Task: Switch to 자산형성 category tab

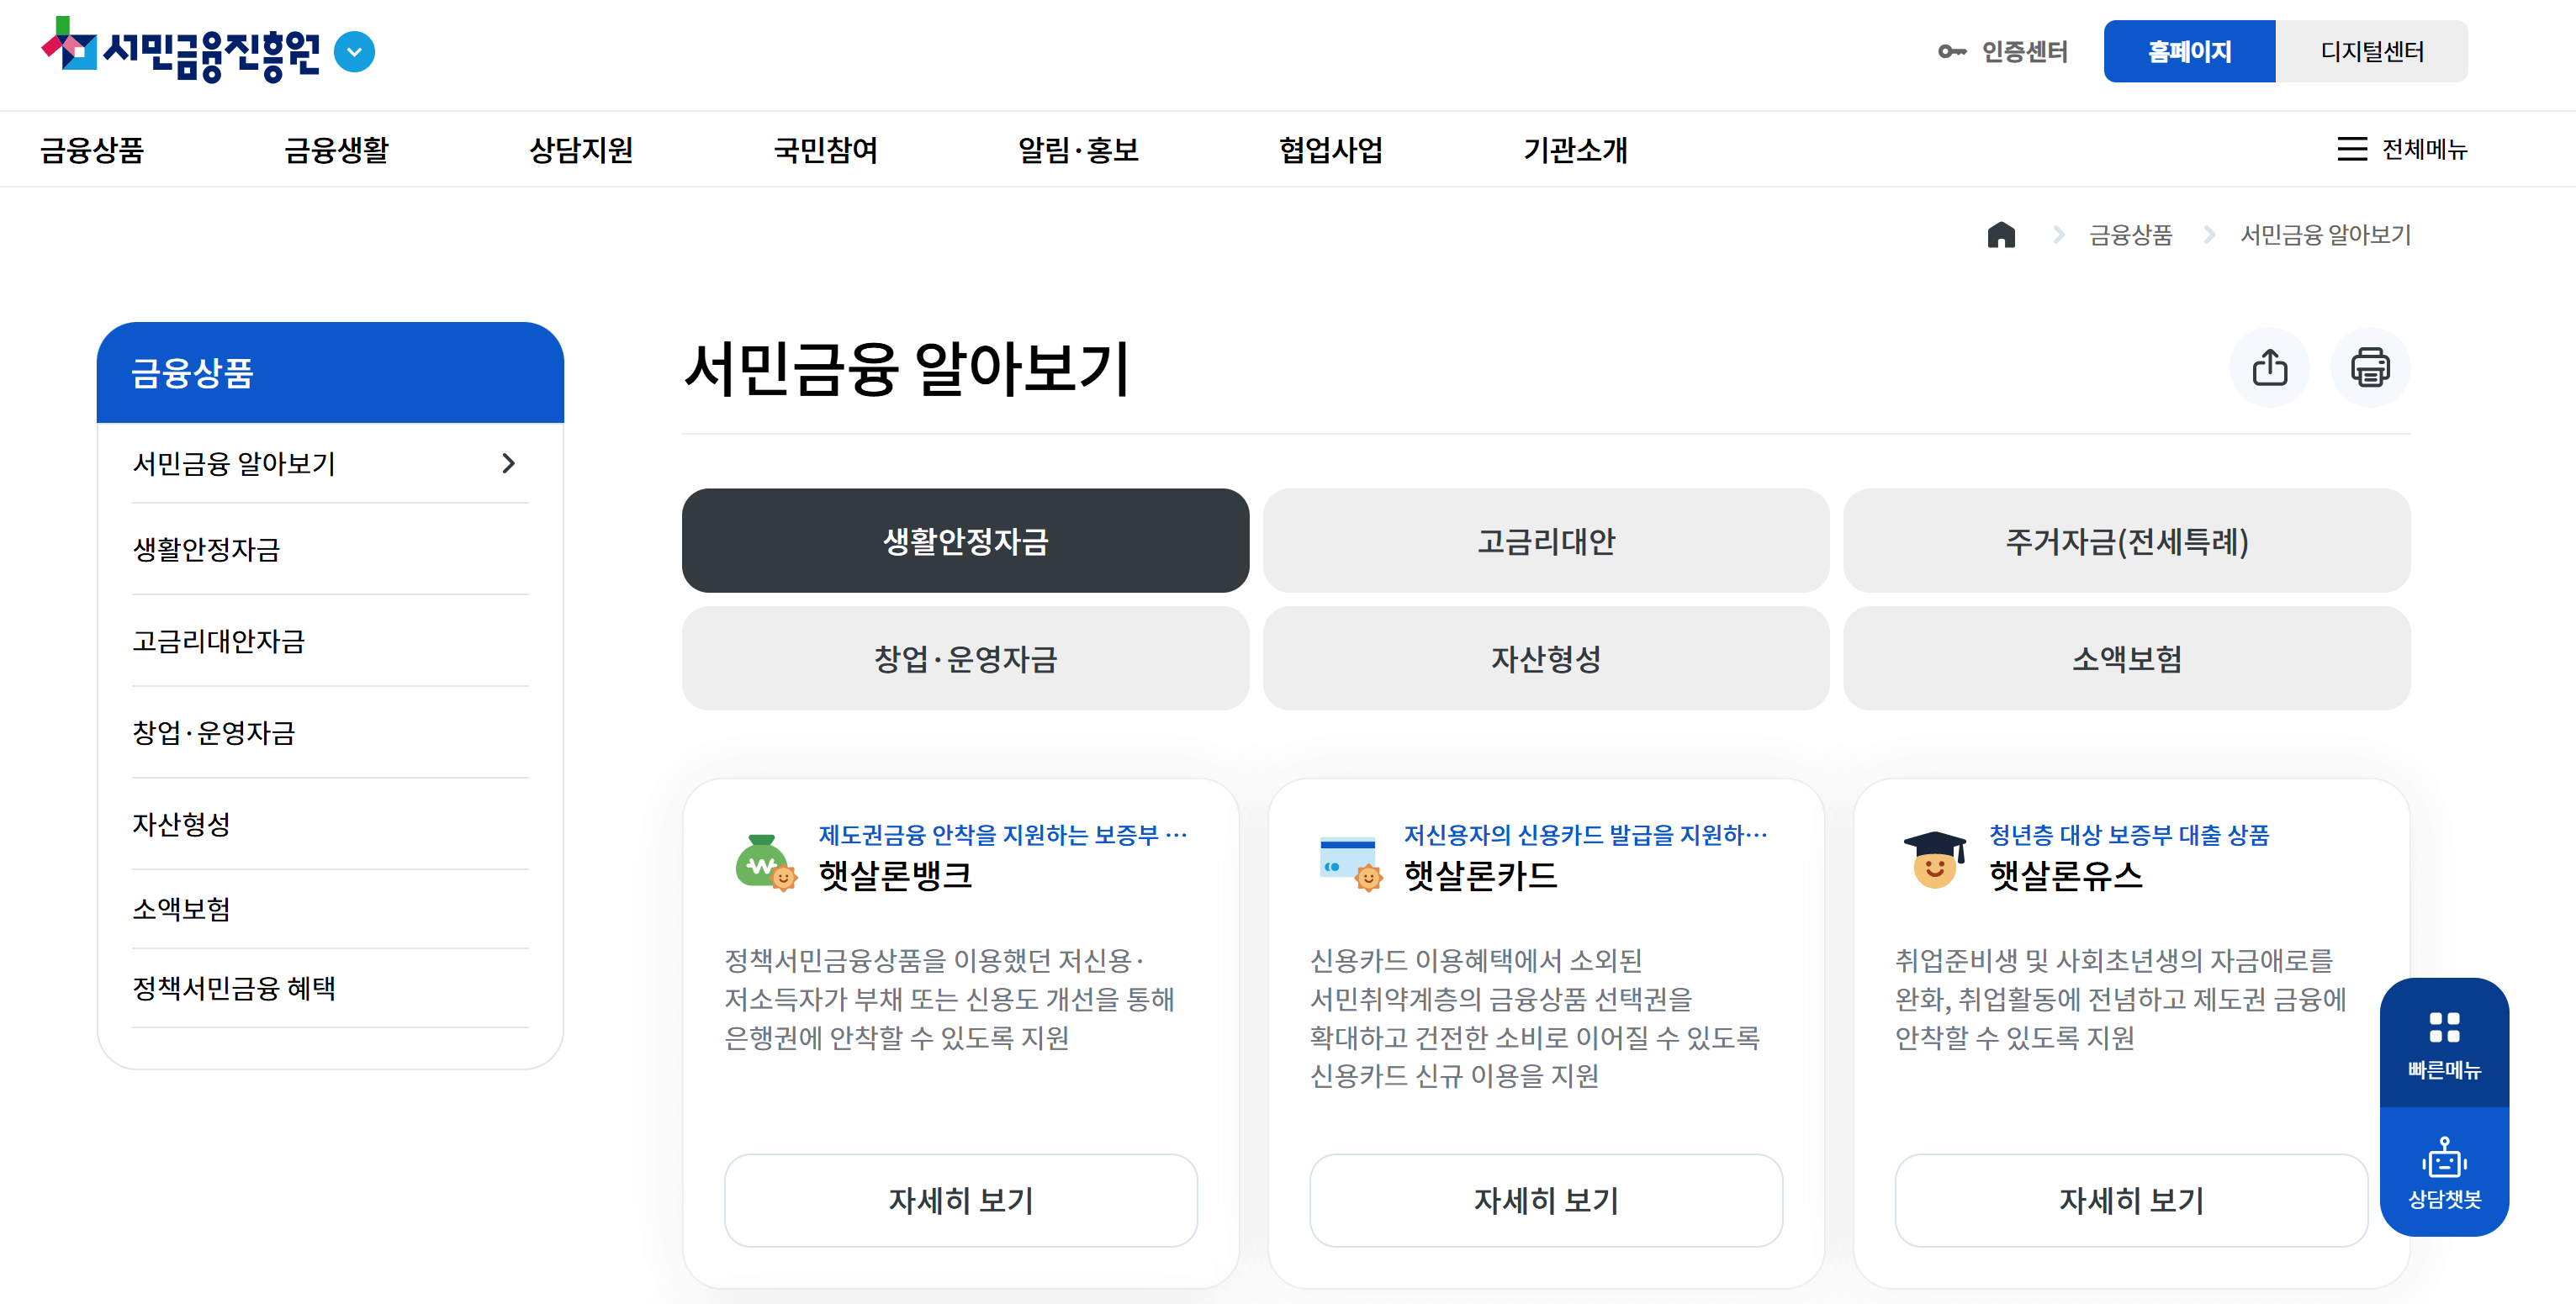Action: pyautogui.click(x=1545, y=658)
